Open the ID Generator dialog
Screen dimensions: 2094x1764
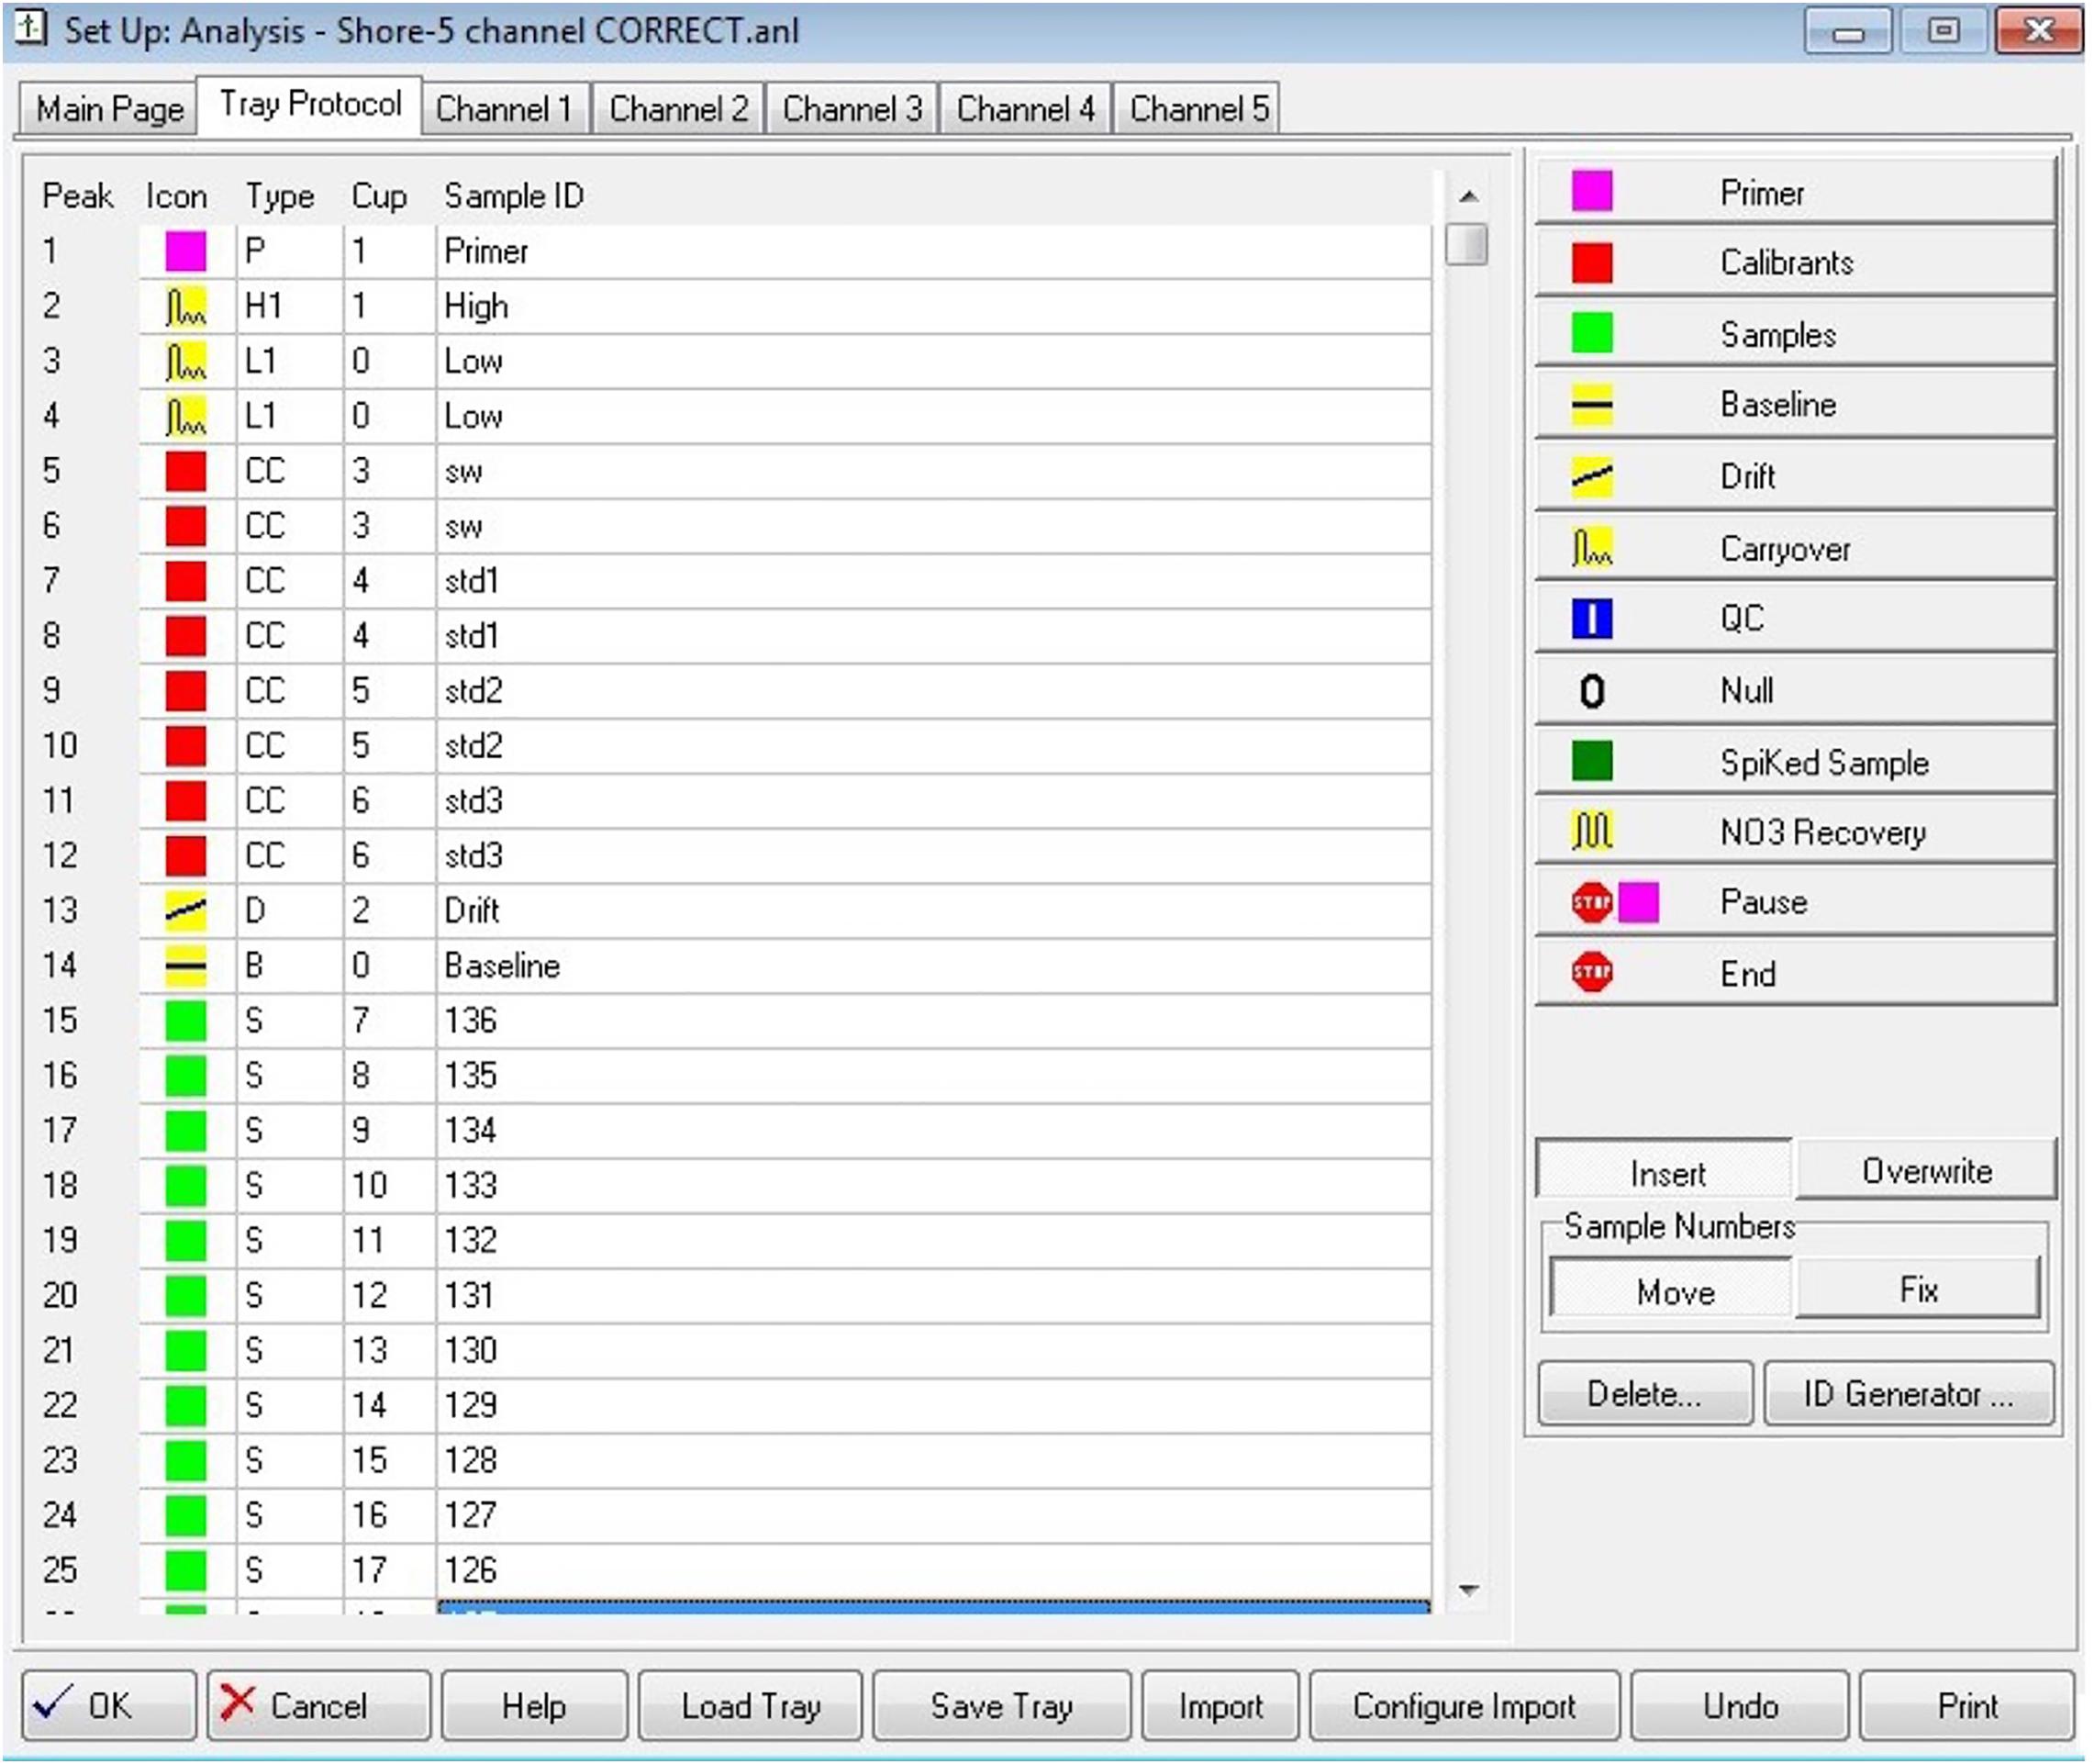coord(1909,1394)
